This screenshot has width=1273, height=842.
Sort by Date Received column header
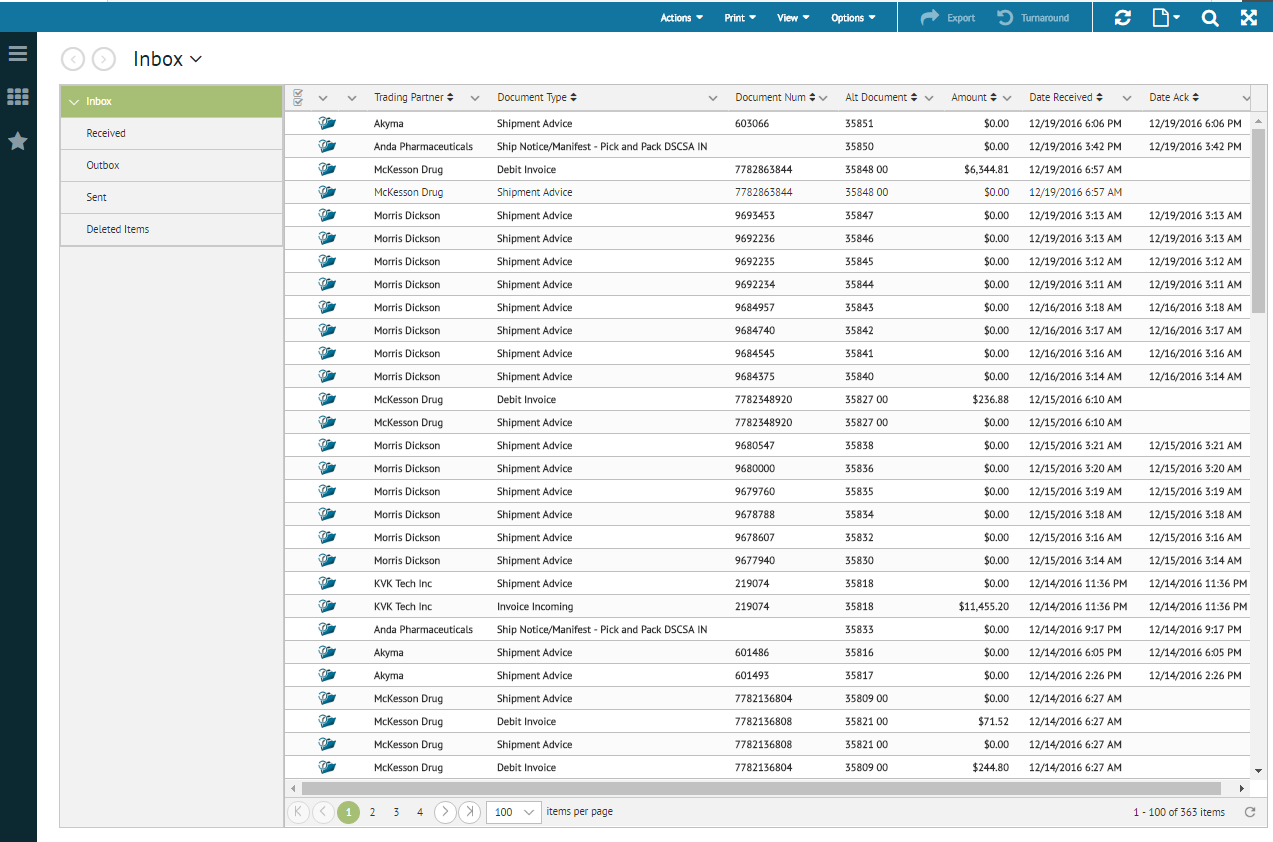pos(1061,97)
